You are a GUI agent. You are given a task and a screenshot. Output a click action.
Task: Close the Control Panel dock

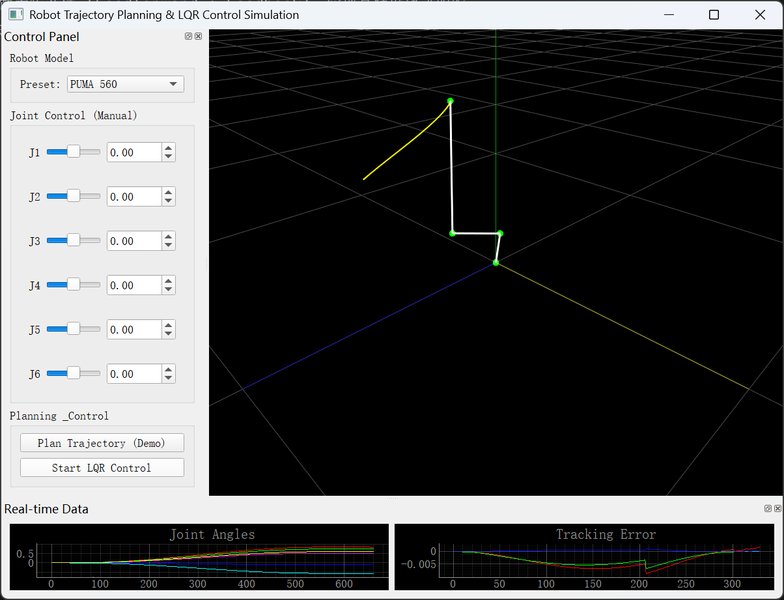[x=198, y=36]
